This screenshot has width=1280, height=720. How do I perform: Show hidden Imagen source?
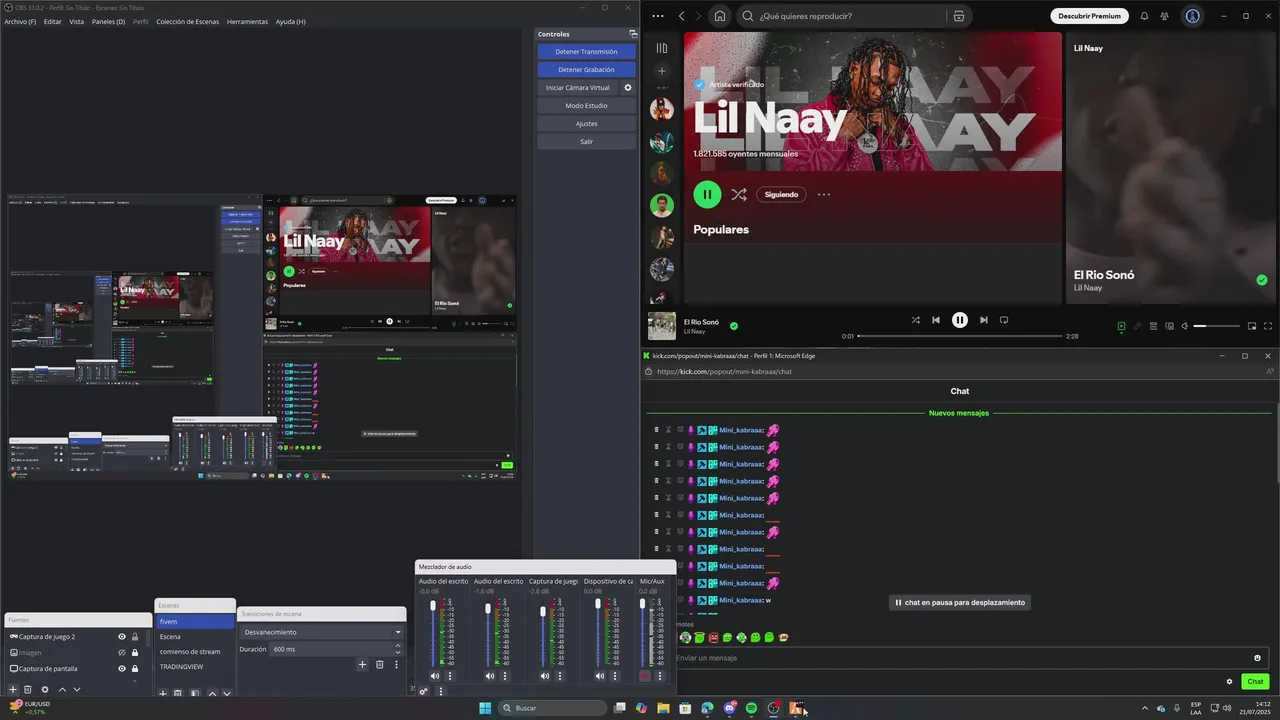(122, 652)
